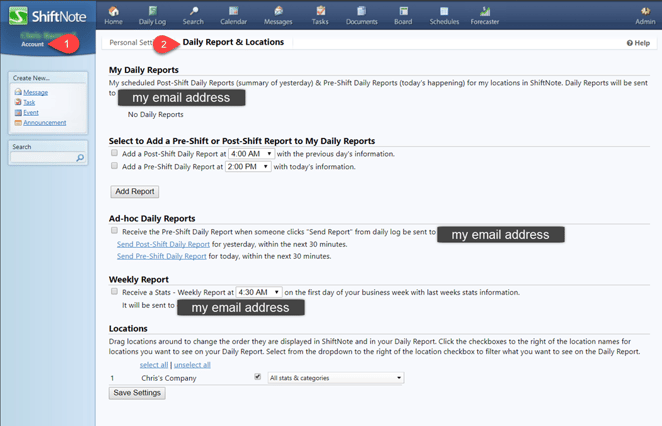Open the Tasks icon
This screenshot has height=426, width=662.
click(320, 14)
